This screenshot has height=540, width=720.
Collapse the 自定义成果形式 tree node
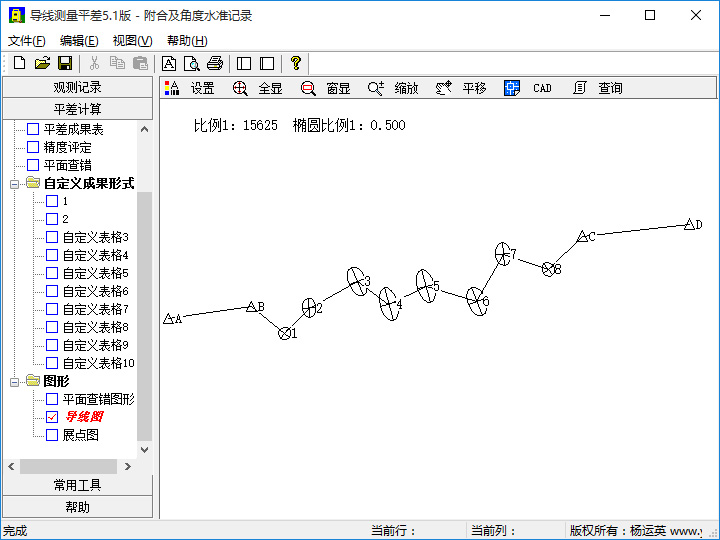click(x=15, y=183)
